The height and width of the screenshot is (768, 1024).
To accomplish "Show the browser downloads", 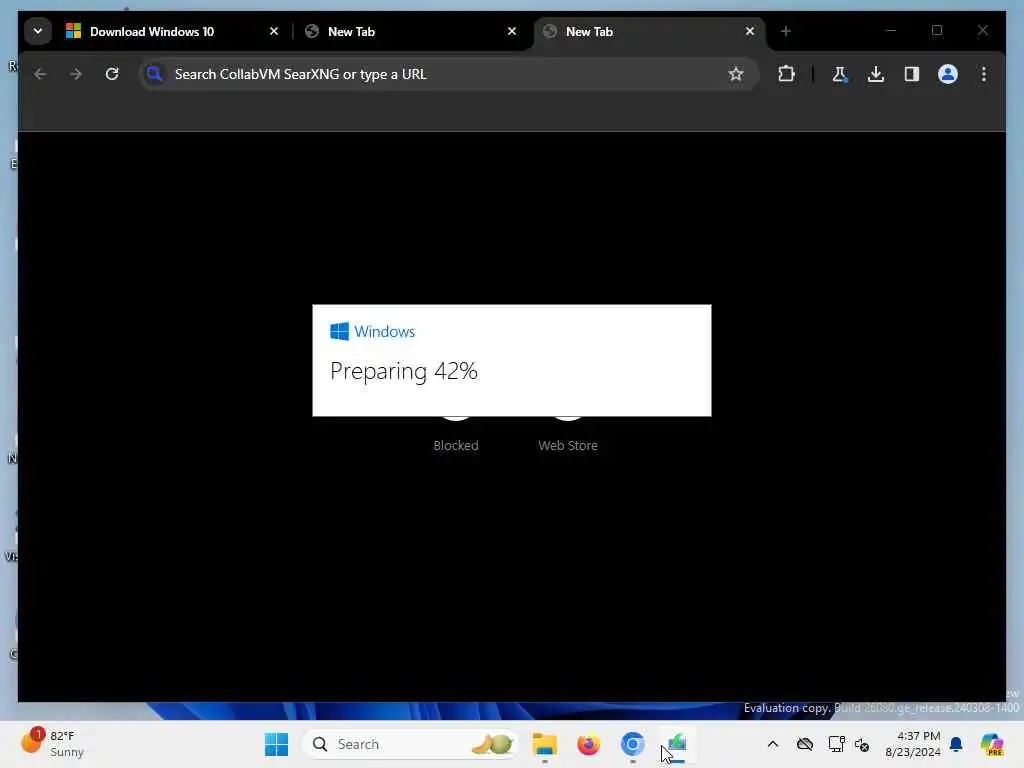I will tap(876, 74).
